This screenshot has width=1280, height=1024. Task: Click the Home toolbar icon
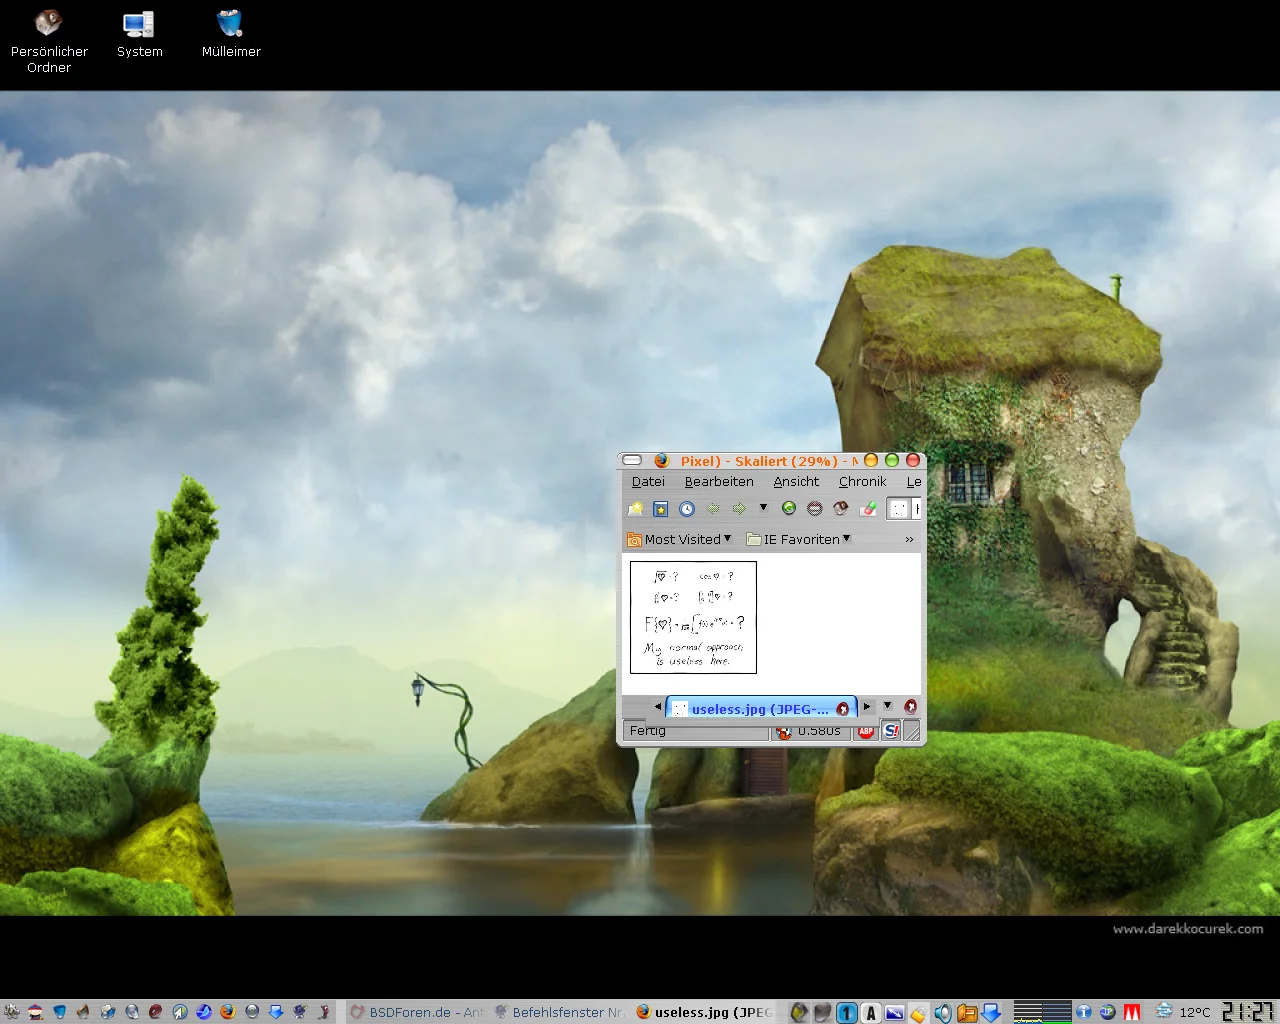pos(841,509)
